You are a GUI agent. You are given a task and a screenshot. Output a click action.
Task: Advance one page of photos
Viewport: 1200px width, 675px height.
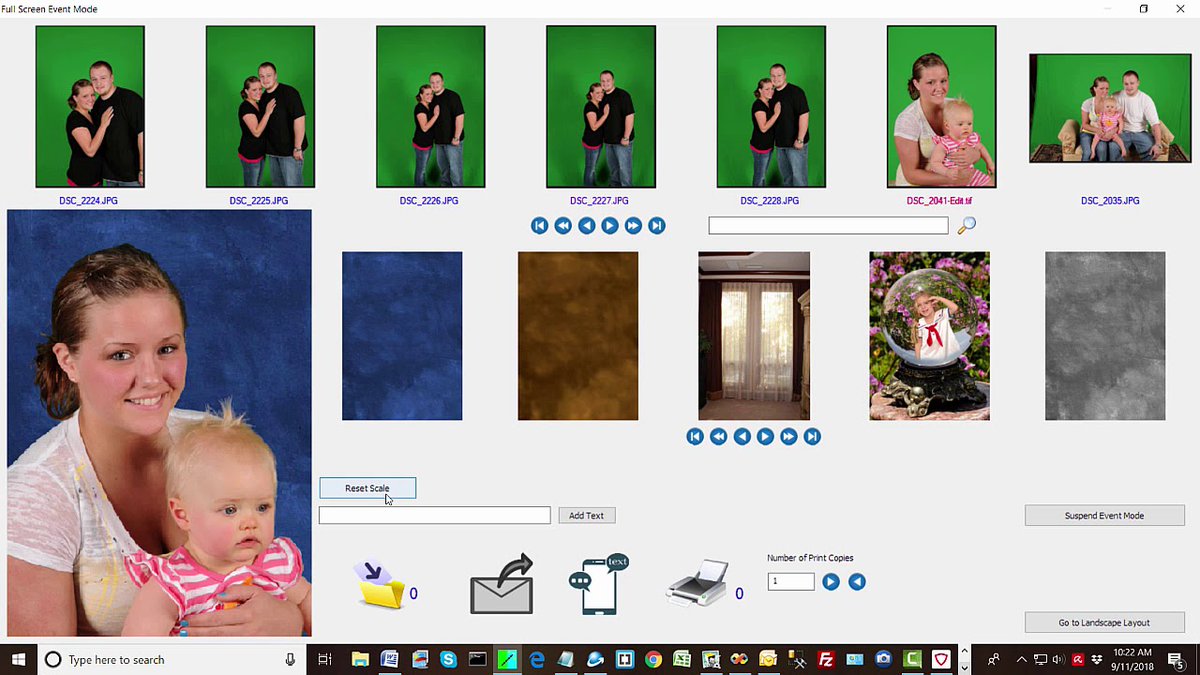[633, 226]
